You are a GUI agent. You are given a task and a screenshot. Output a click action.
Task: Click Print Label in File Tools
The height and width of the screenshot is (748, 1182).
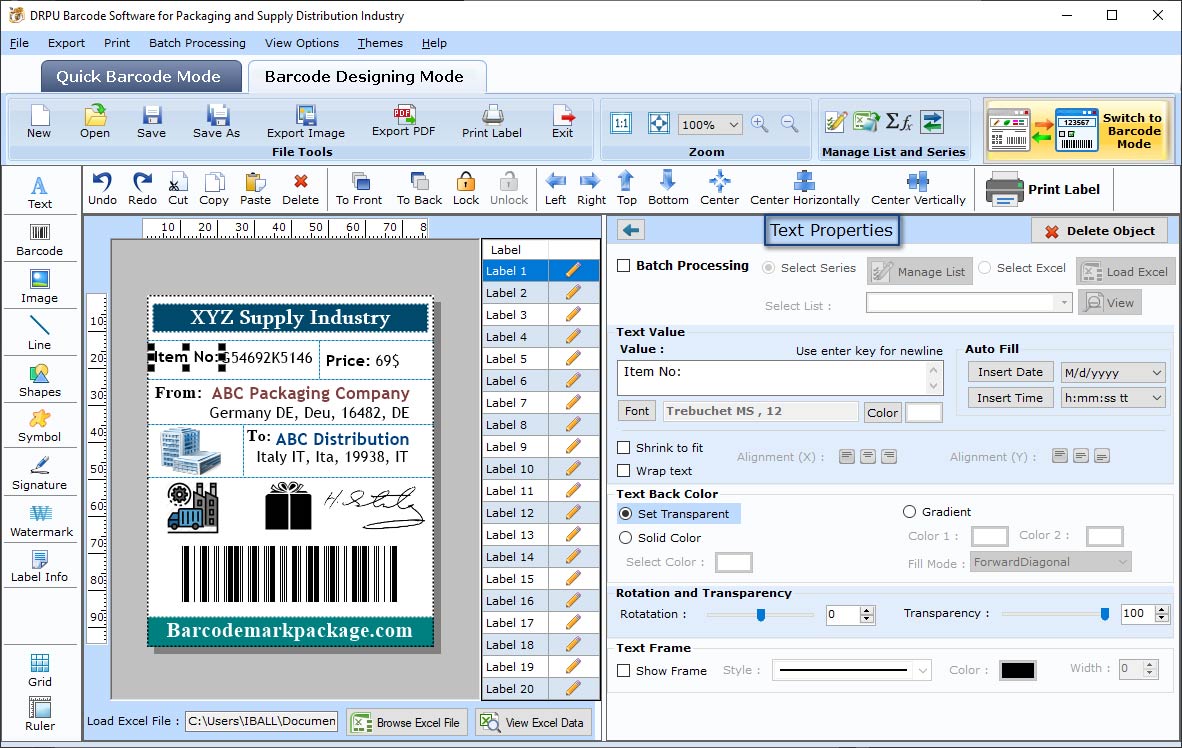point(491,121)
